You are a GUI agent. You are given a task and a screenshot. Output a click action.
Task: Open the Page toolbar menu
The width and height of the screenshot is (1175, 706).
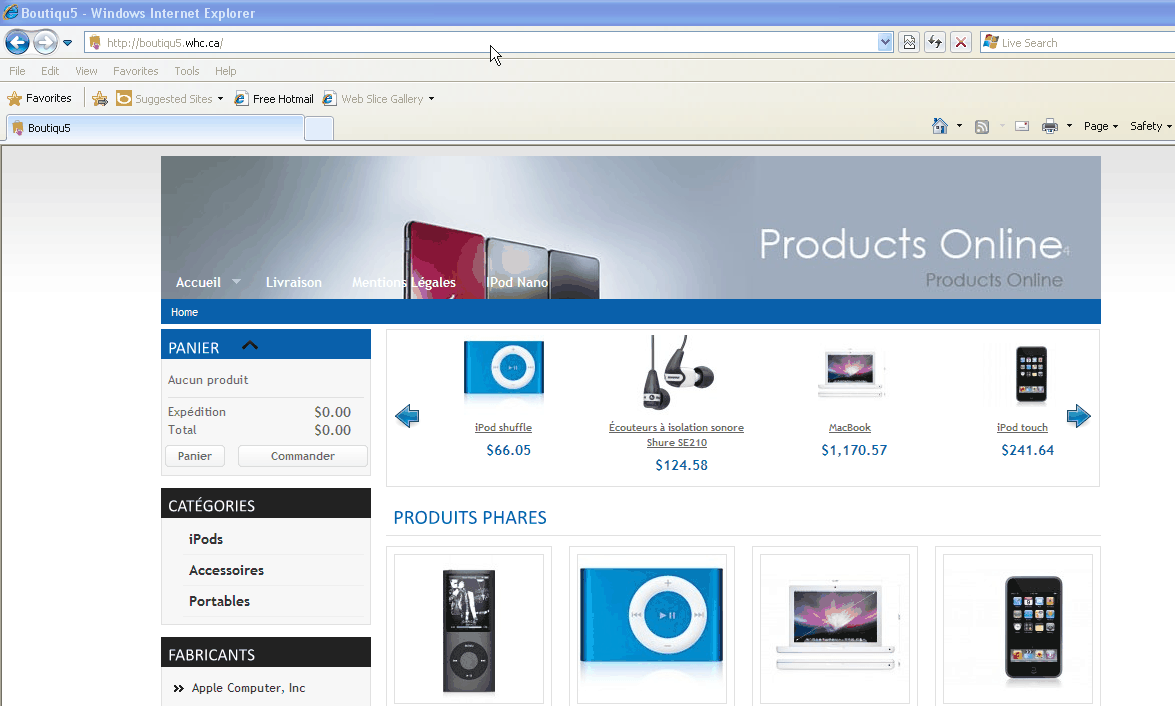pyautogui.click(x=1101, y=126)
